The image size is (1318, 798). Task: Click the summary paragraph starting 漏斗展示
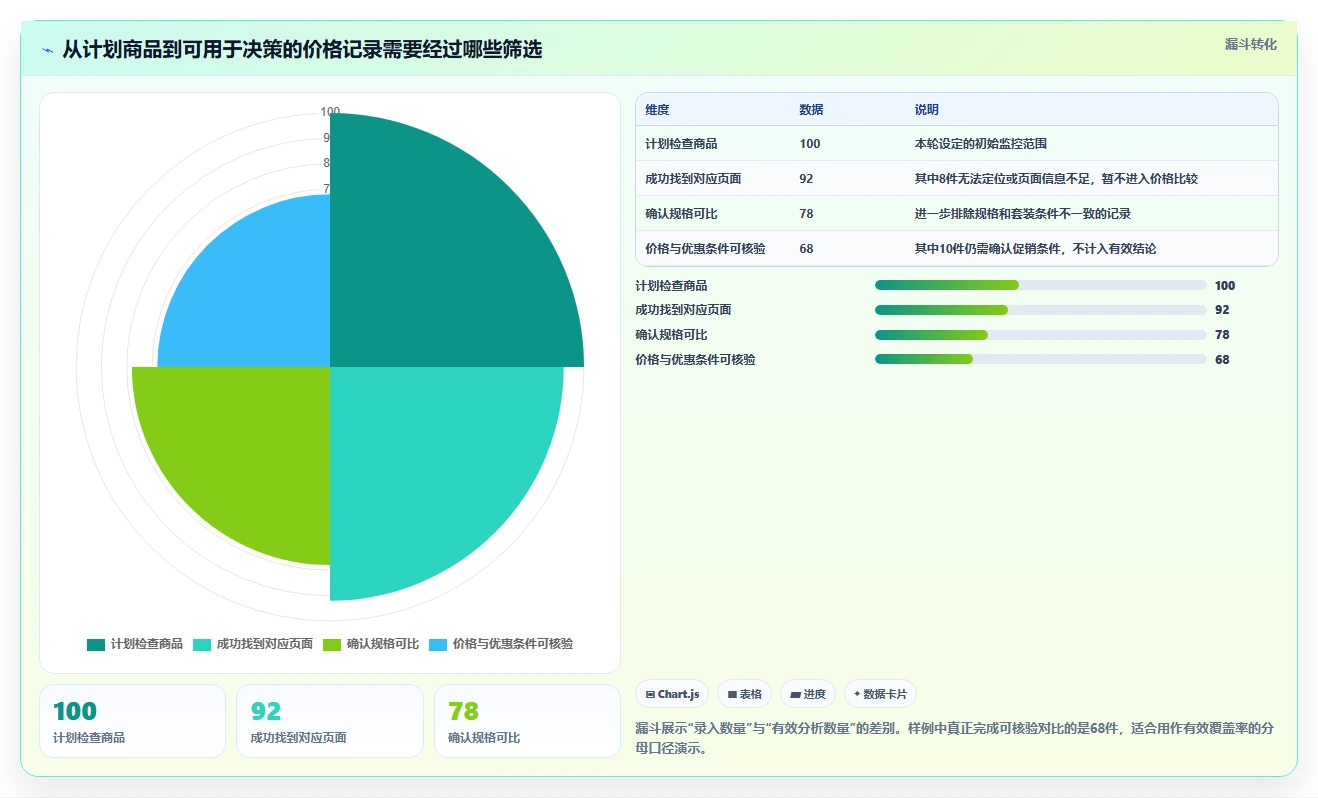[954, 738]
